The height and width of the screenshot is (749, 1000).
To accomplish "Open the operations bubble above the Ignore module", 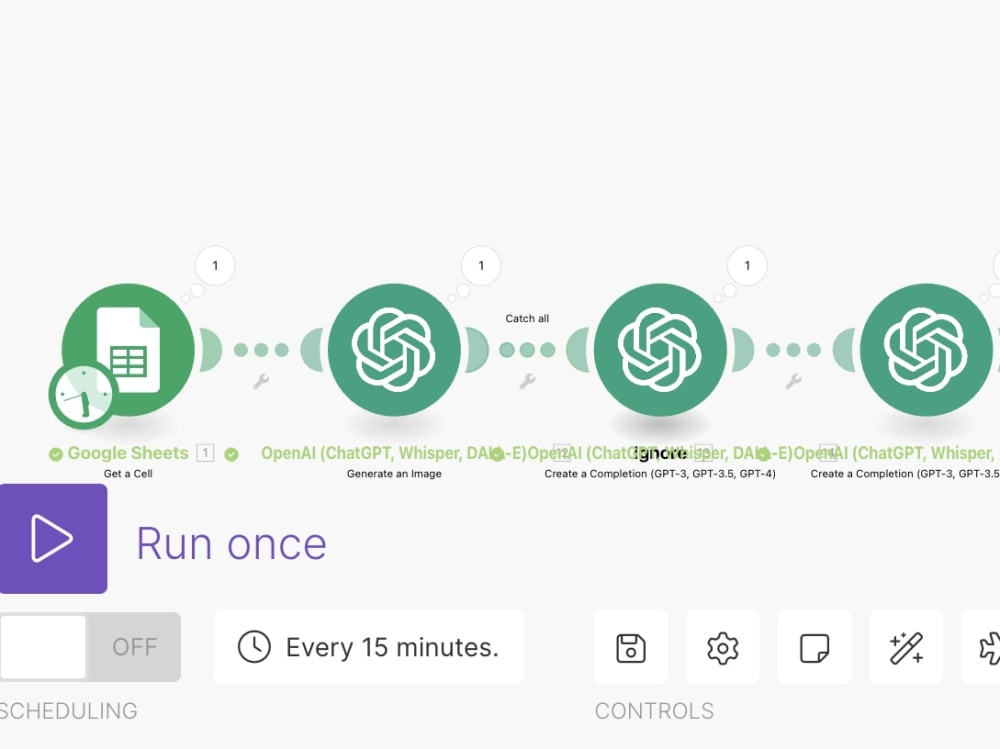I will click(x=747, y=265).
